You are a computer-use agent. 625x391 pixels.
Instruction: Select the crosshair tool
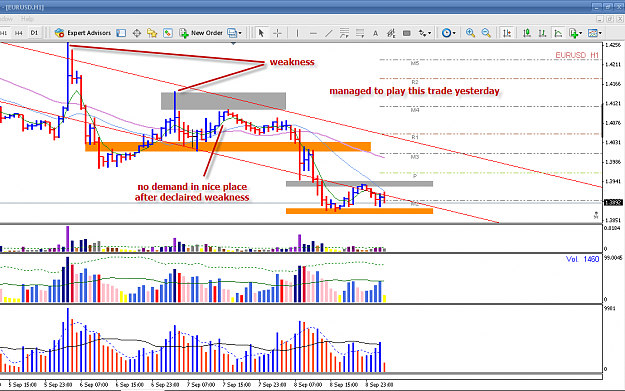[277, 33]
